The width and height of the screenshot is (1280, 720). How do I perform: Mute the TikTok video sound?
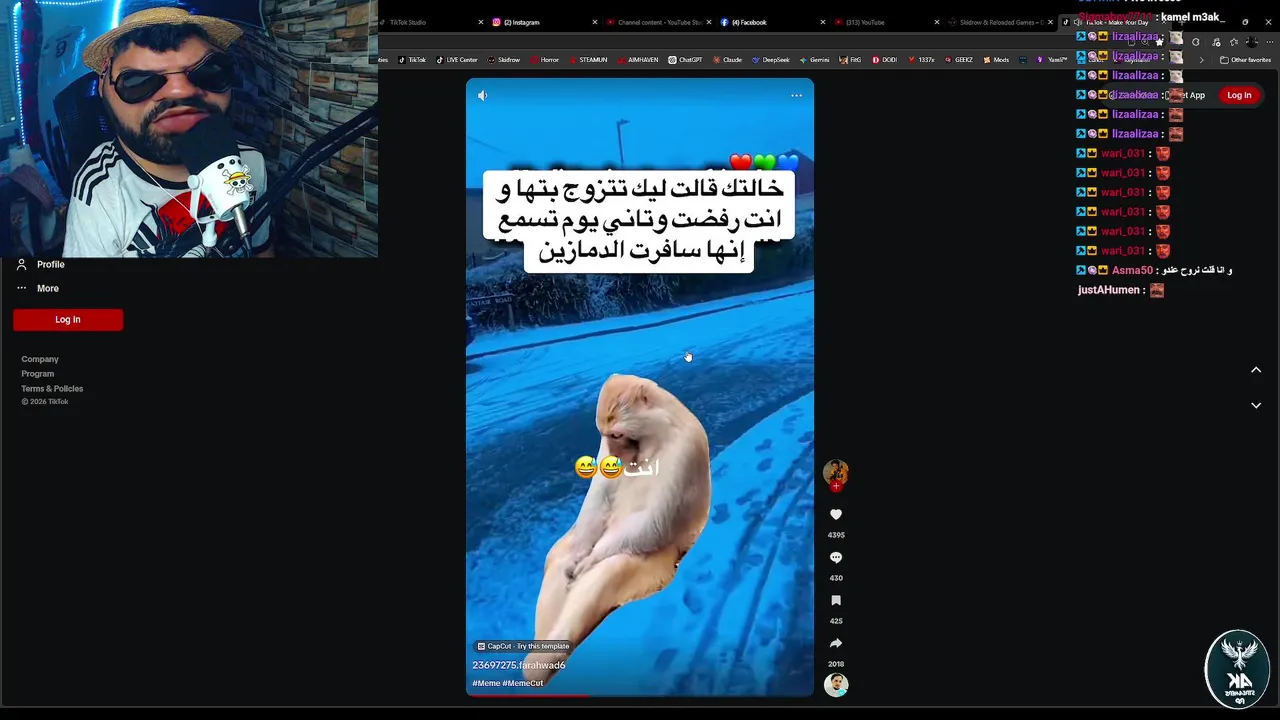click(x=482, y=96)
